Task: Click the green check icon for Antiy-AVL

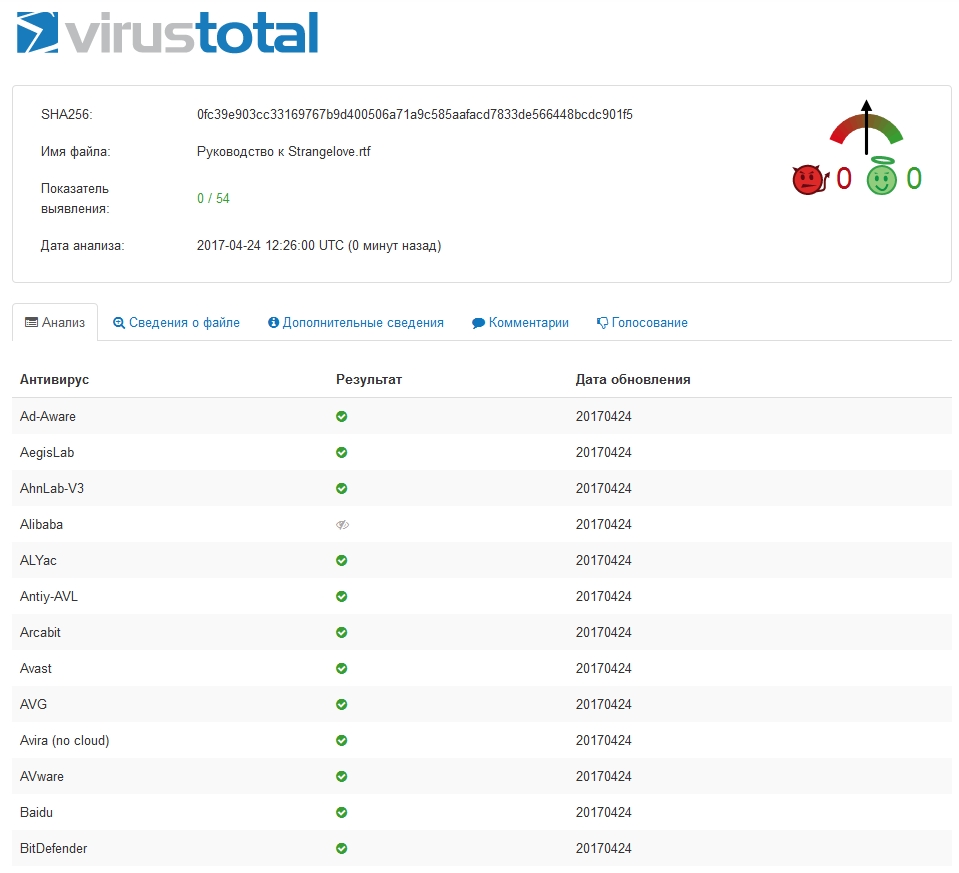Action: click(x=341, y=596)
